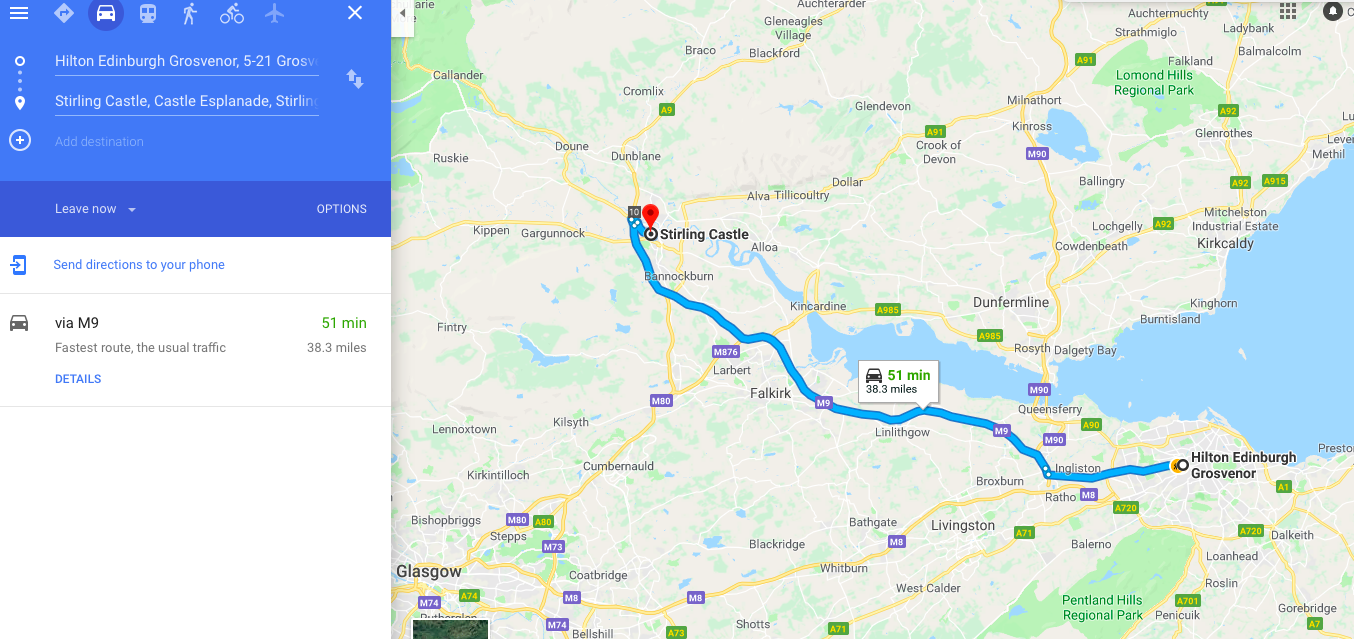Open notifications bell icon

(1332, 11)
